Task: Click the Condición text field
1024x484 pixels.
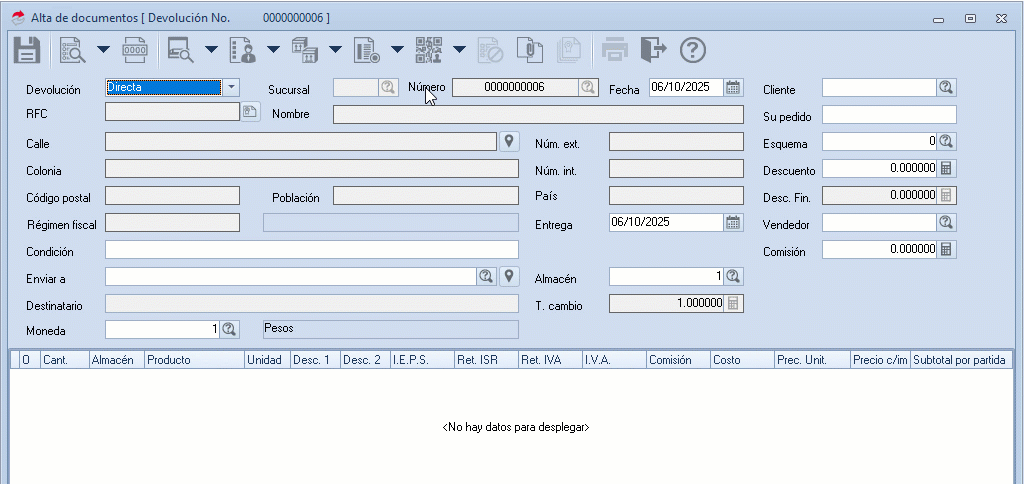Action: click(x=311, y=250)
